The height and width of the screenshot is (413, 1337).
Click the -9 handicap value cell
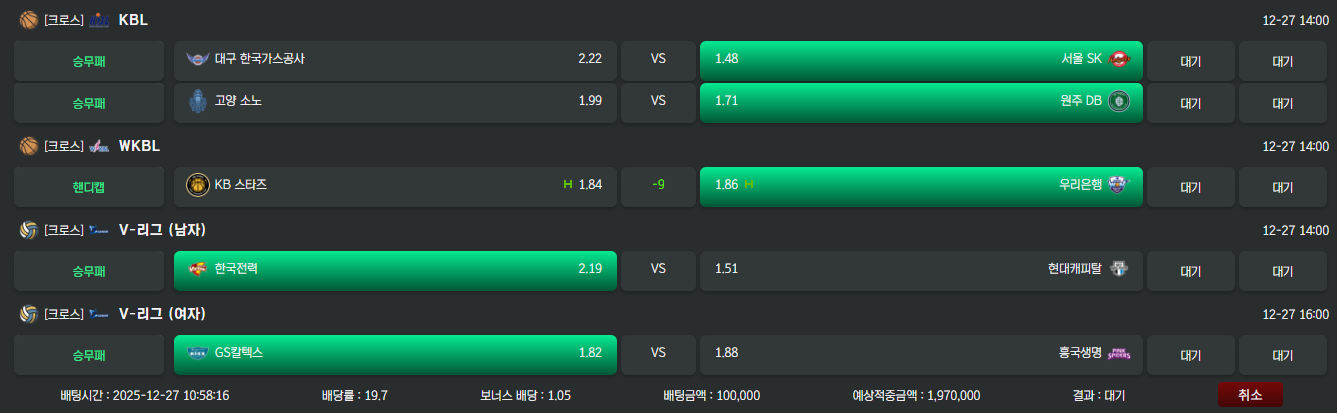(x=658, y=186)
